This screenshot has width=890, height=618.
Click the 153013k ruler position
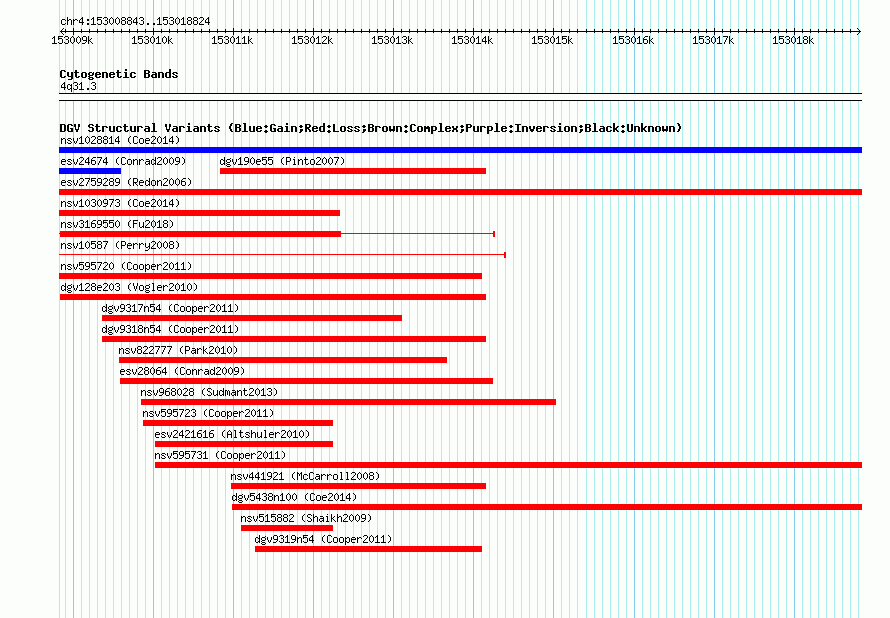pyautogui.click(x=392, y=40)
